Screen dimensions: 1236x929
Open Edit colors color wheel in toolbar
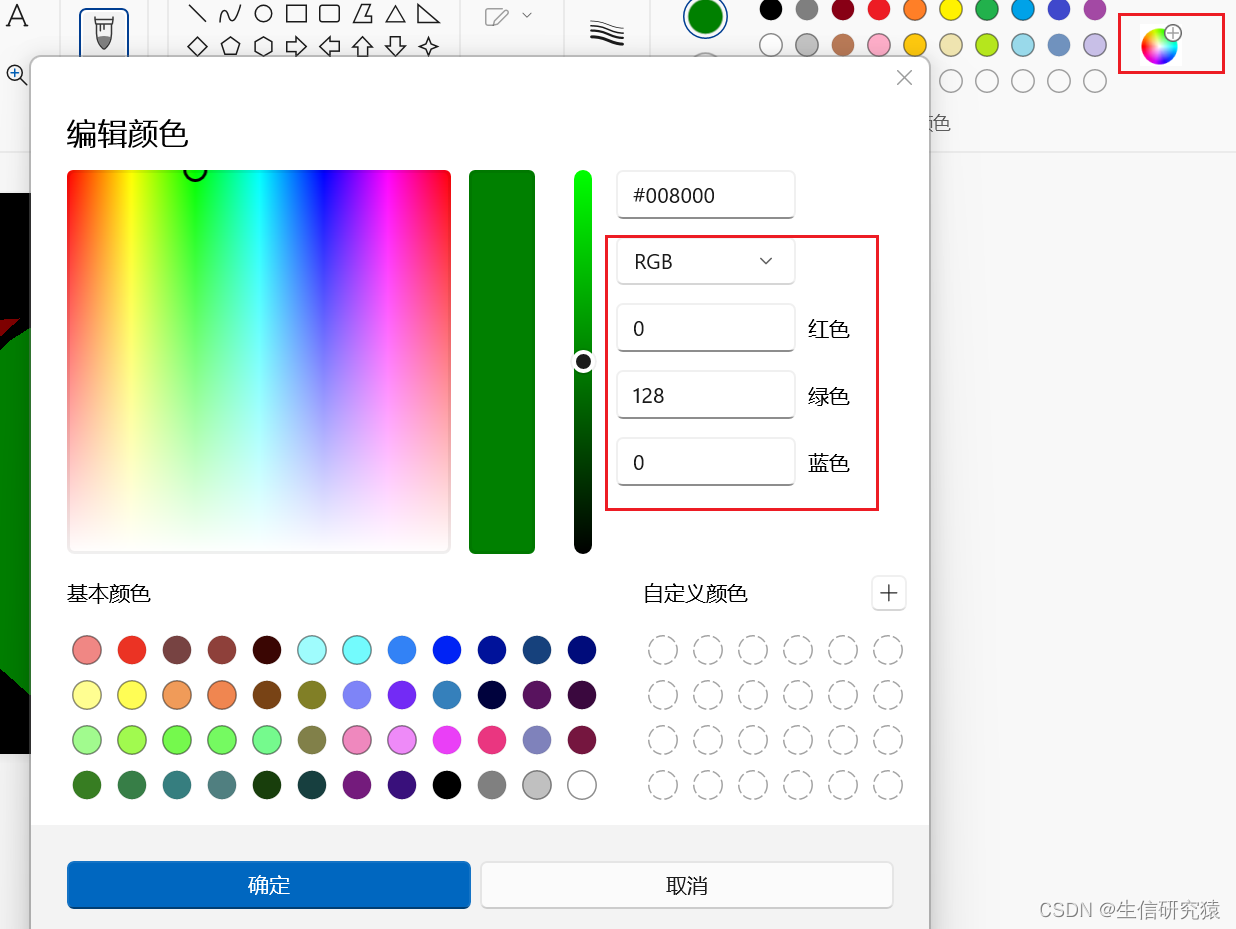point(1161,45)
